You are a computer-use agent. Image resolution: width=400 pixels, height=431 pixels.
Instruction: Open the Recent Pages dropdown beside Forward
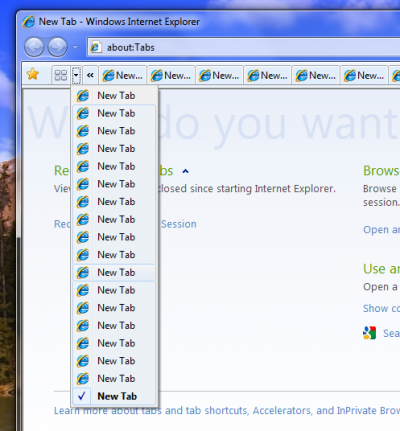tap(75, 47)
